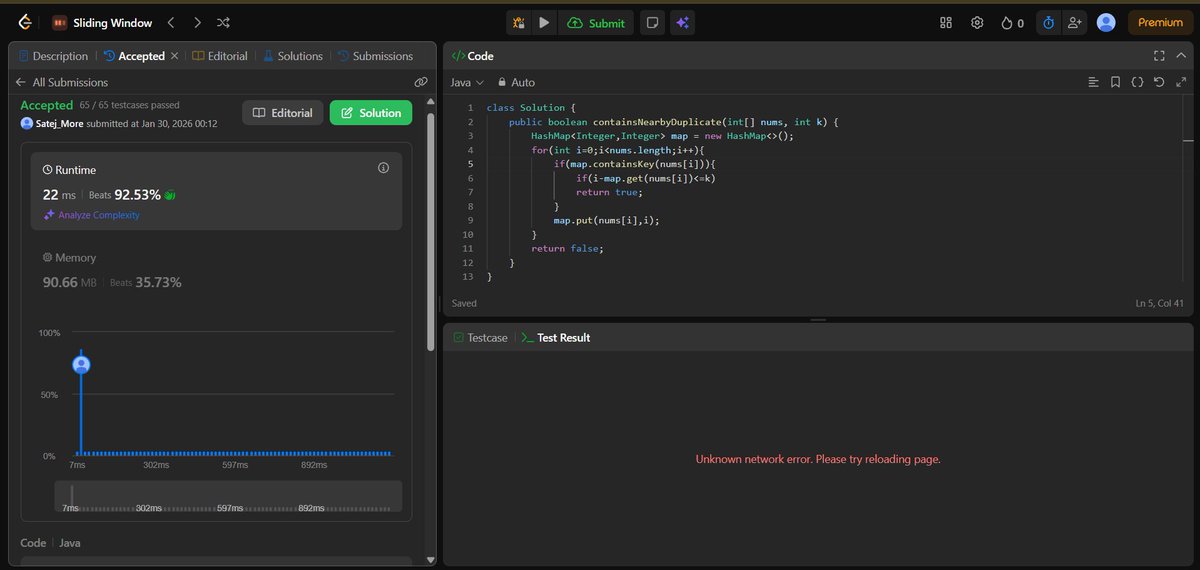Viewport: 1200px width, 570px height.
Task: Click the green Solution button
Action: click(371, 113)
